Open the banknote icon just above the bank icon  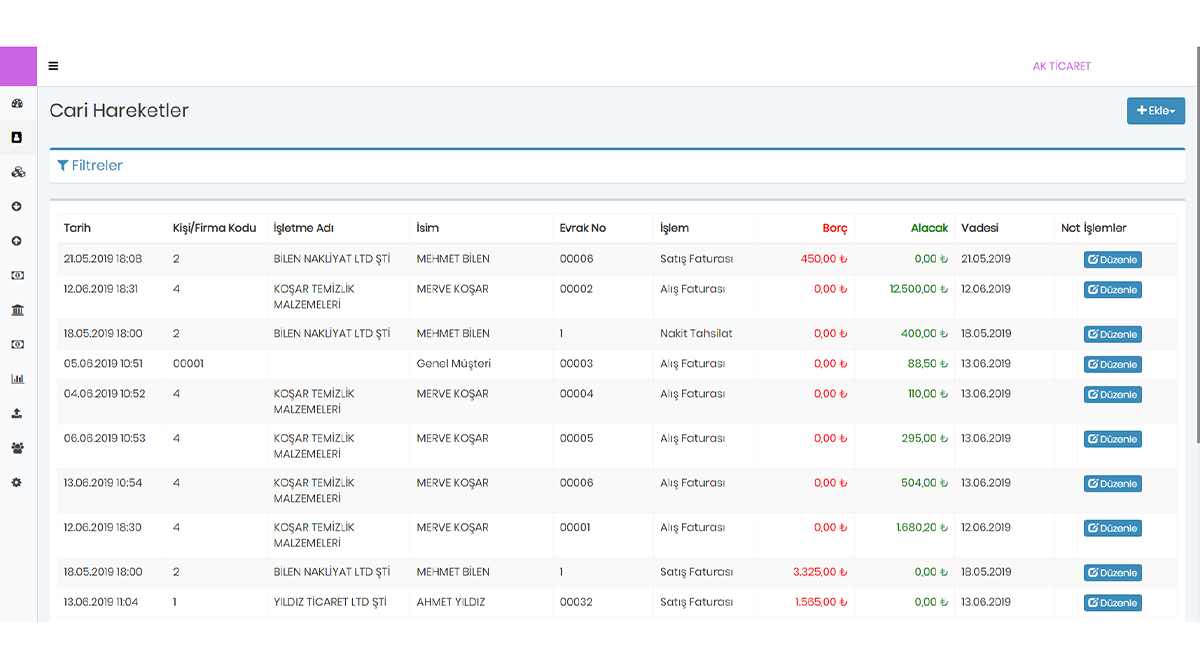[x=17, y=275]
